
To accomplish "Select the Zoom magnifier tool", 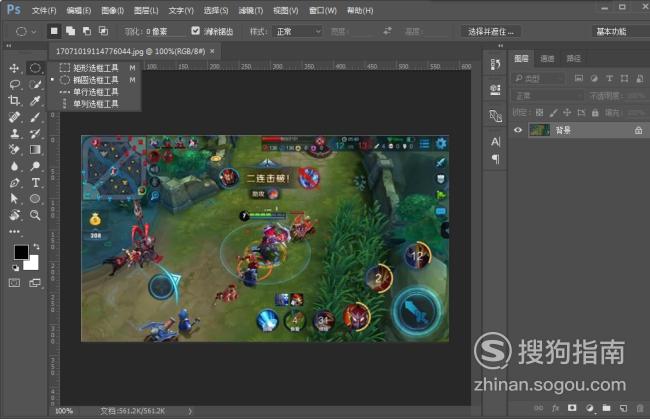I will tap(35, 215).
